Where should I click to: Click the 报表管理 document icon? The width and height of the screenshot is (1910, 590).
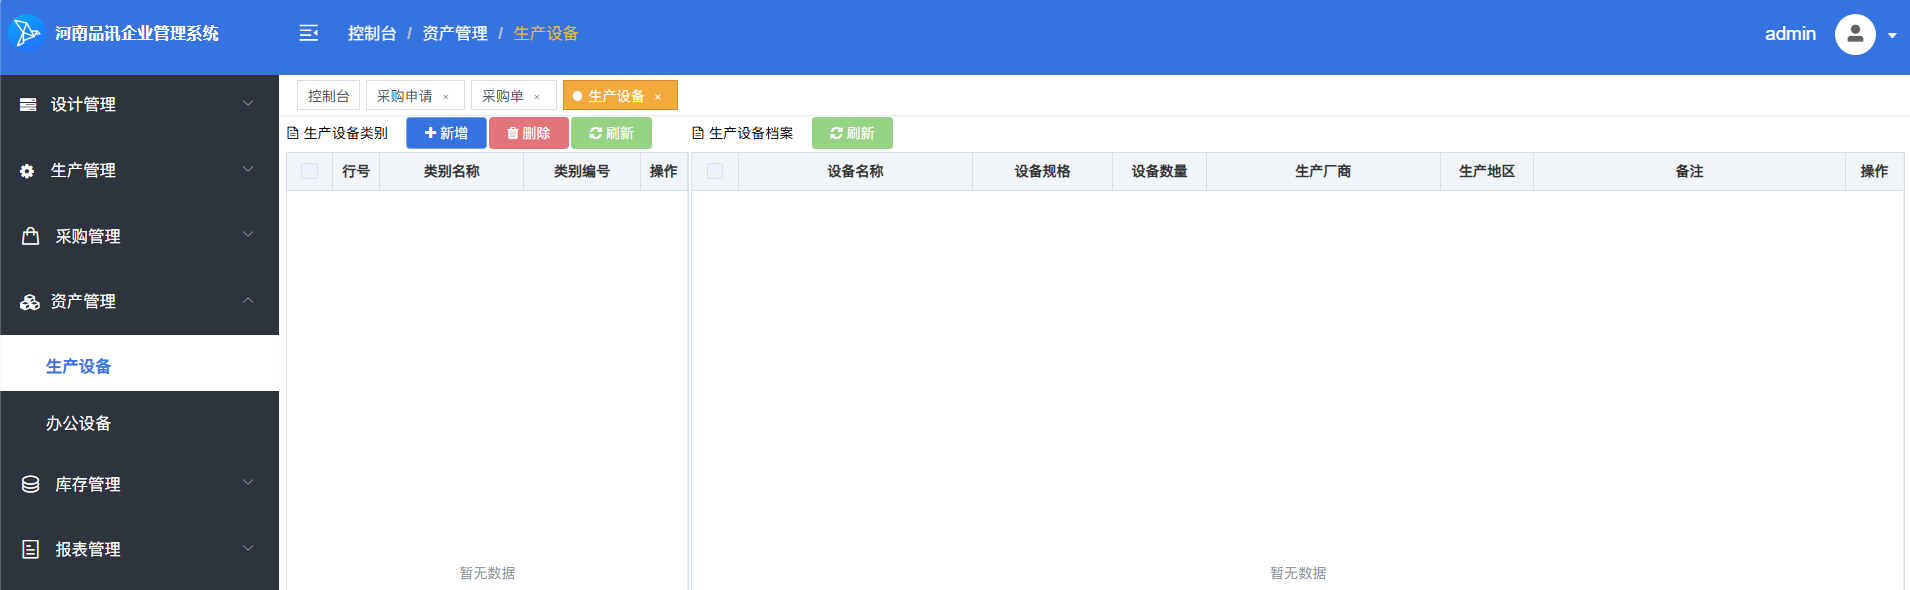(x=31, y=549)
